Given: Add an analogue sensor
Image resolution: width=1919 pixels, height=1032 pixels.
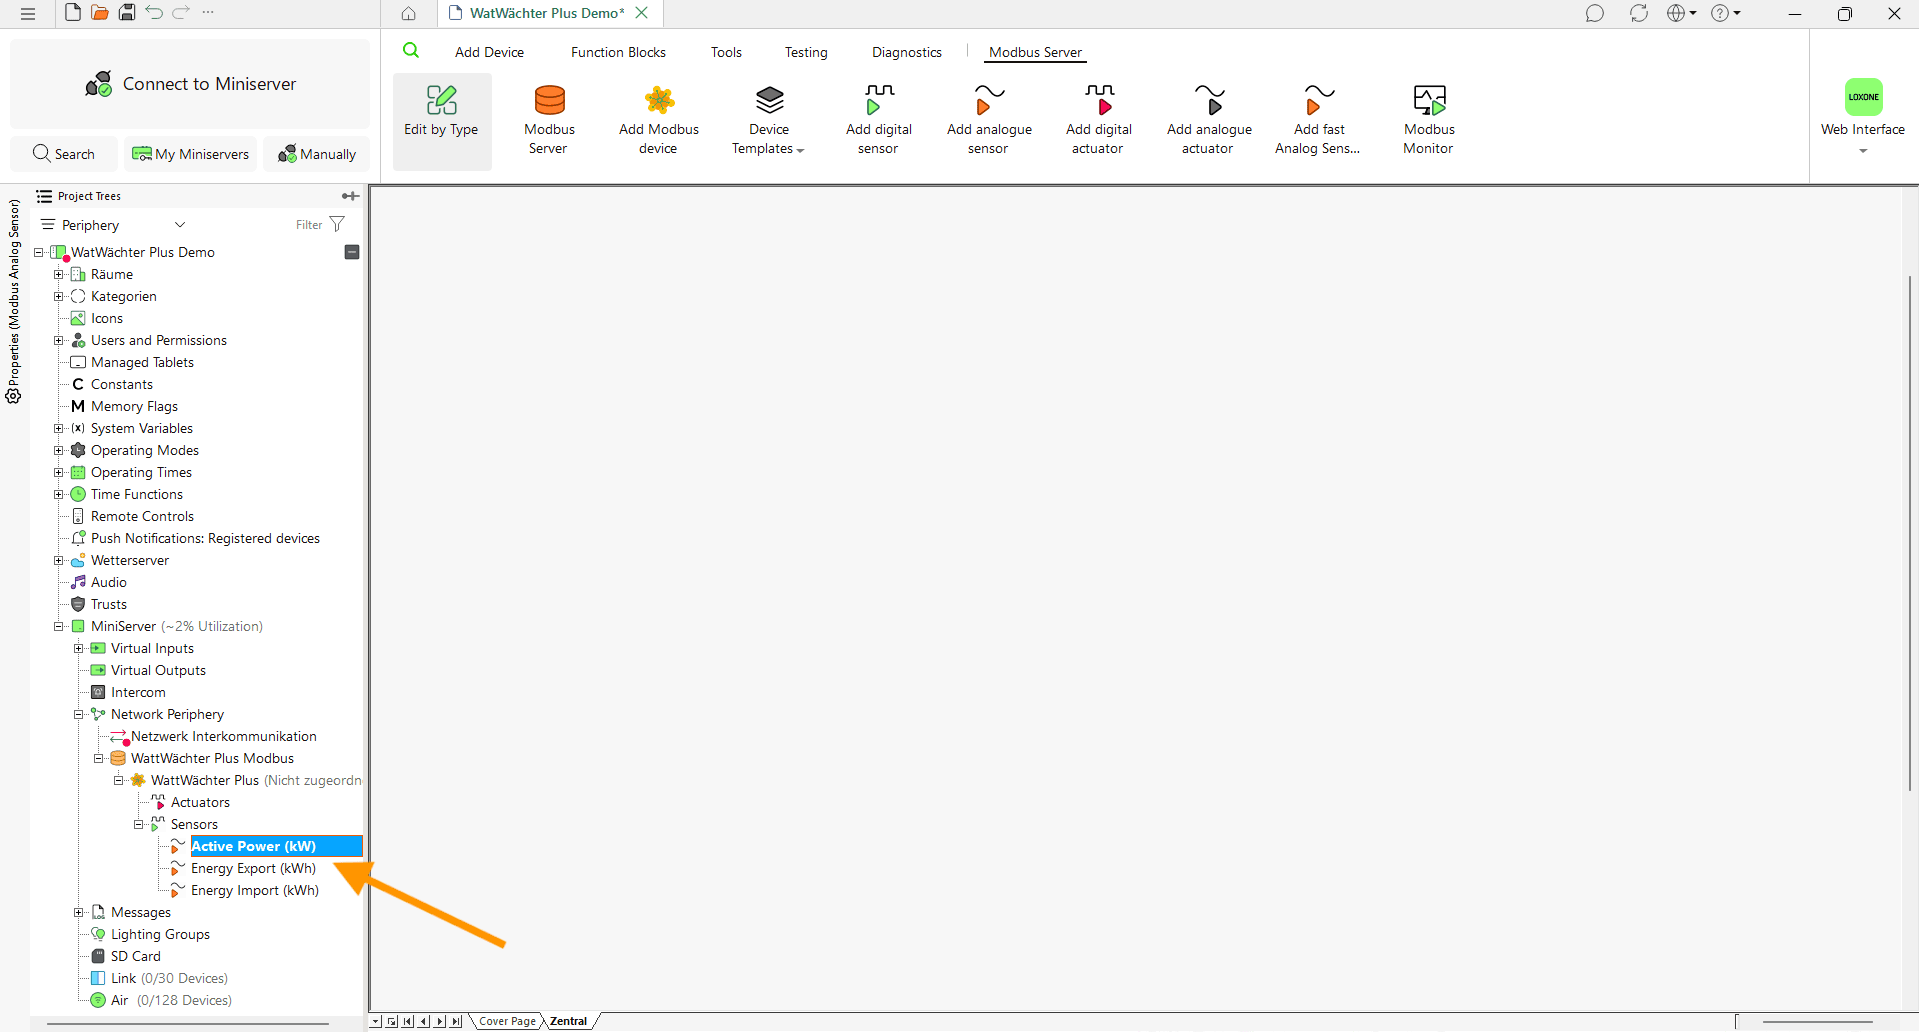Looking at the screenshot, I should [989, 121].
